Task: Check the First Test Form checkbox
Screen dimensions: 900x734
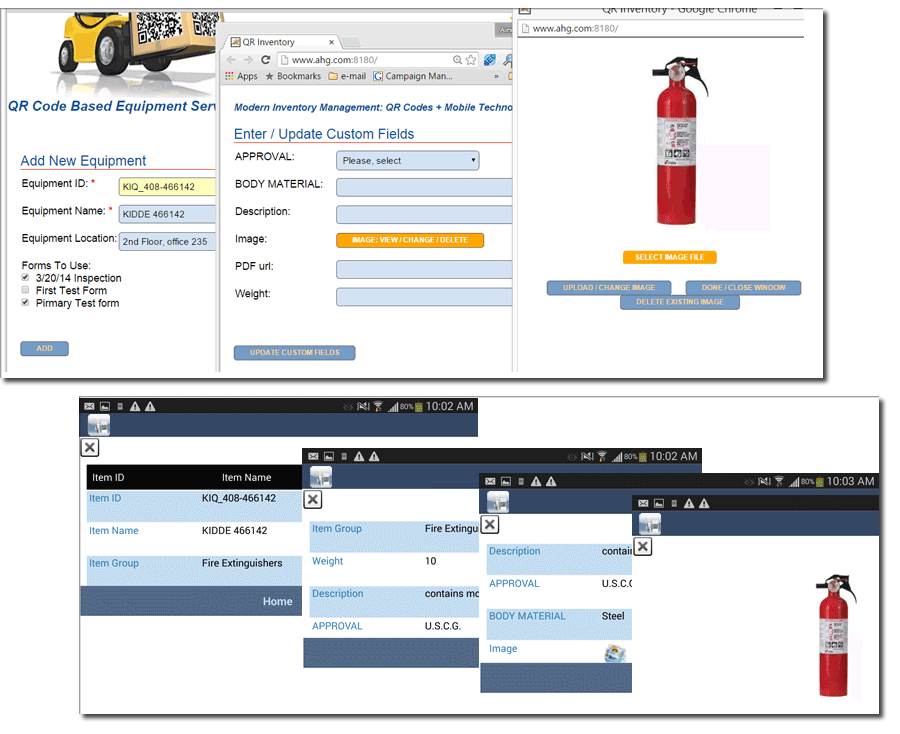Action: [x=25, y=290]
